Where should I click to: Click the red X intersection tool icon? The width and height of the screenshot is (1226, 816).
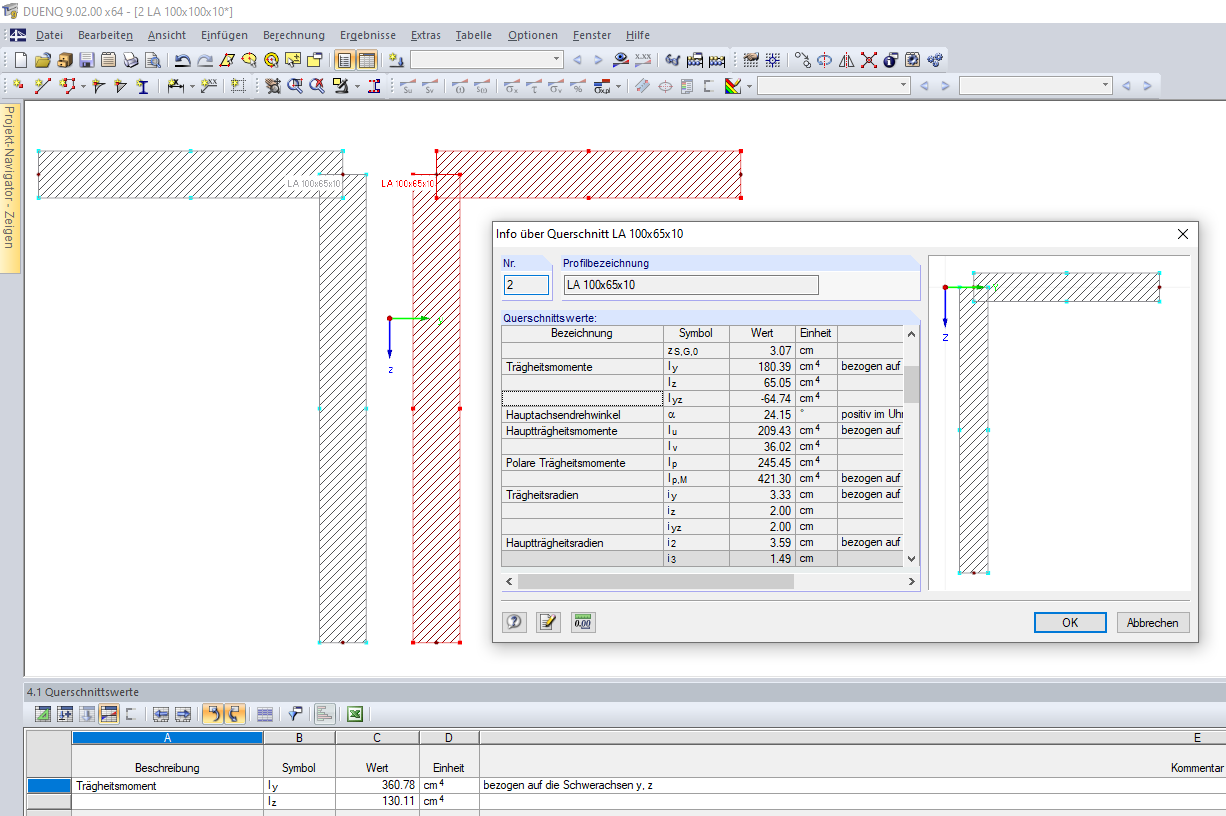(x=868, y=60)
